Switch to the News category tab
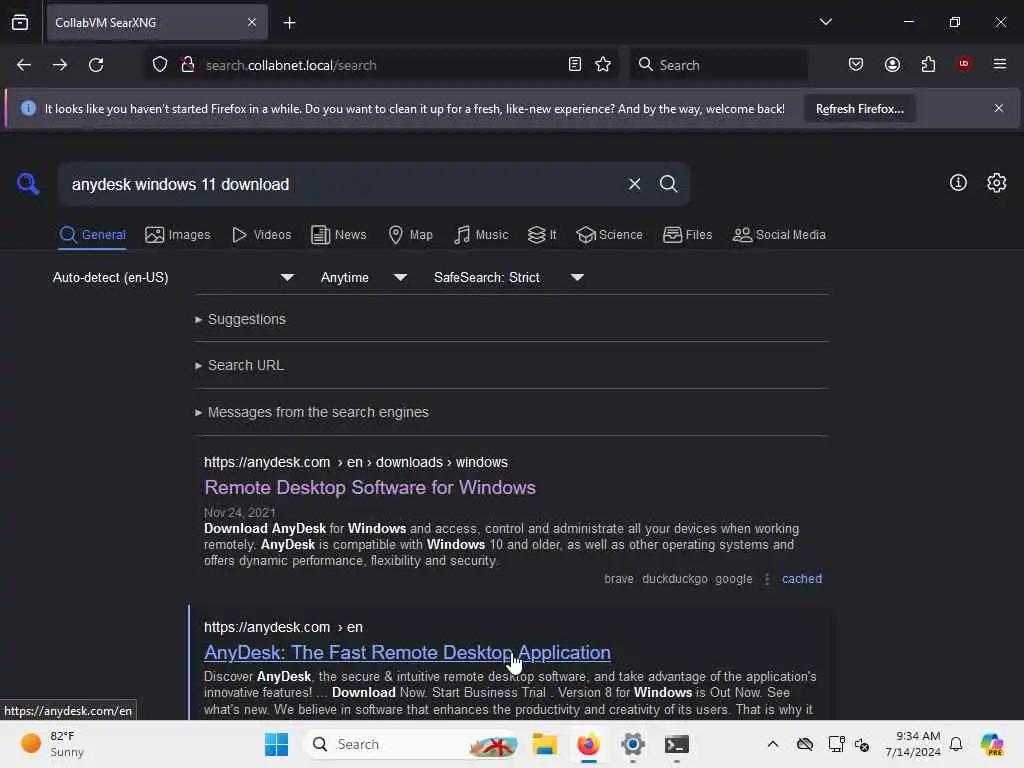The width and height of the screenshot is (1024, 768). pos(339,235)
